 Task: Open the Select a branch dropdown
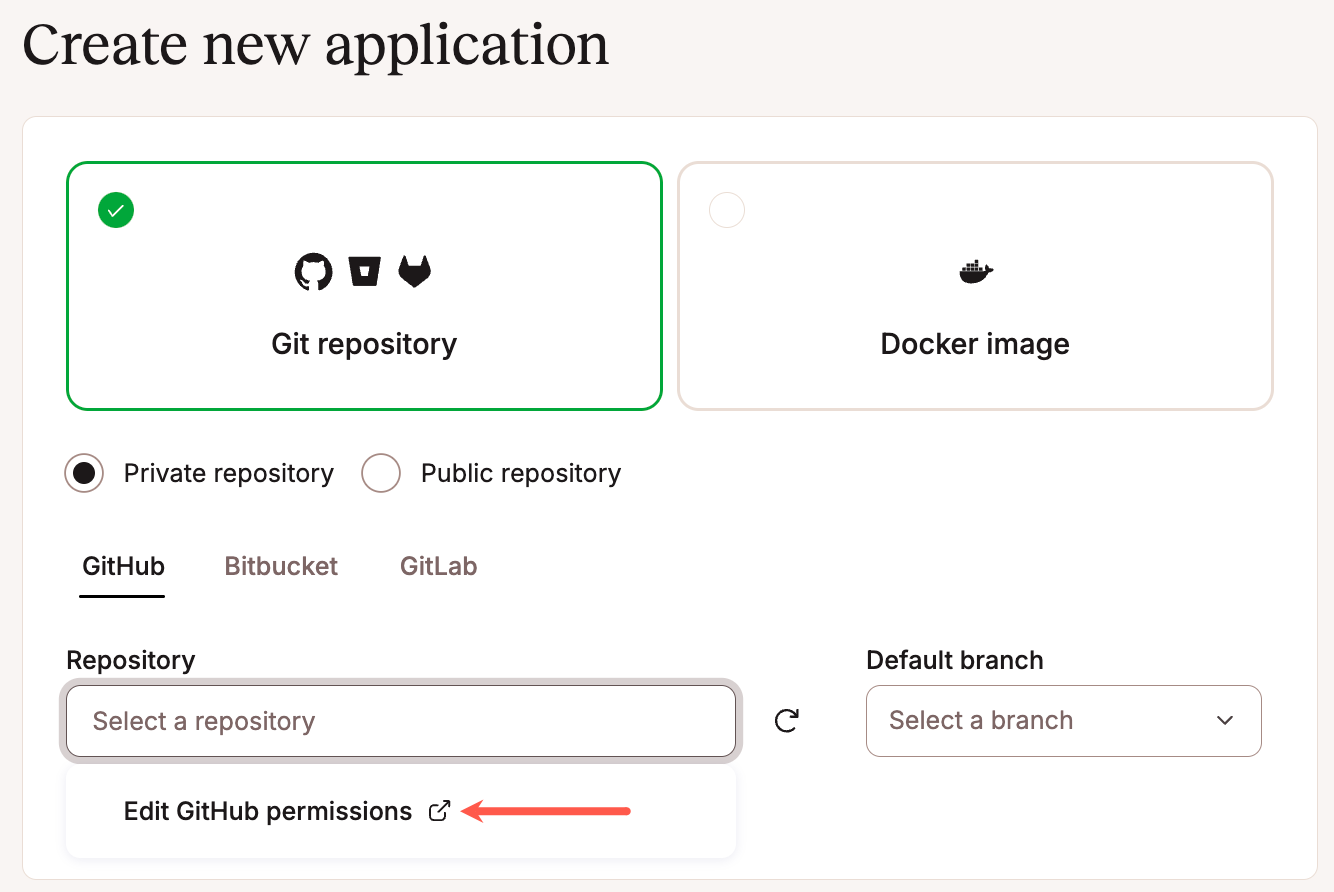(x=1063, y=720)
